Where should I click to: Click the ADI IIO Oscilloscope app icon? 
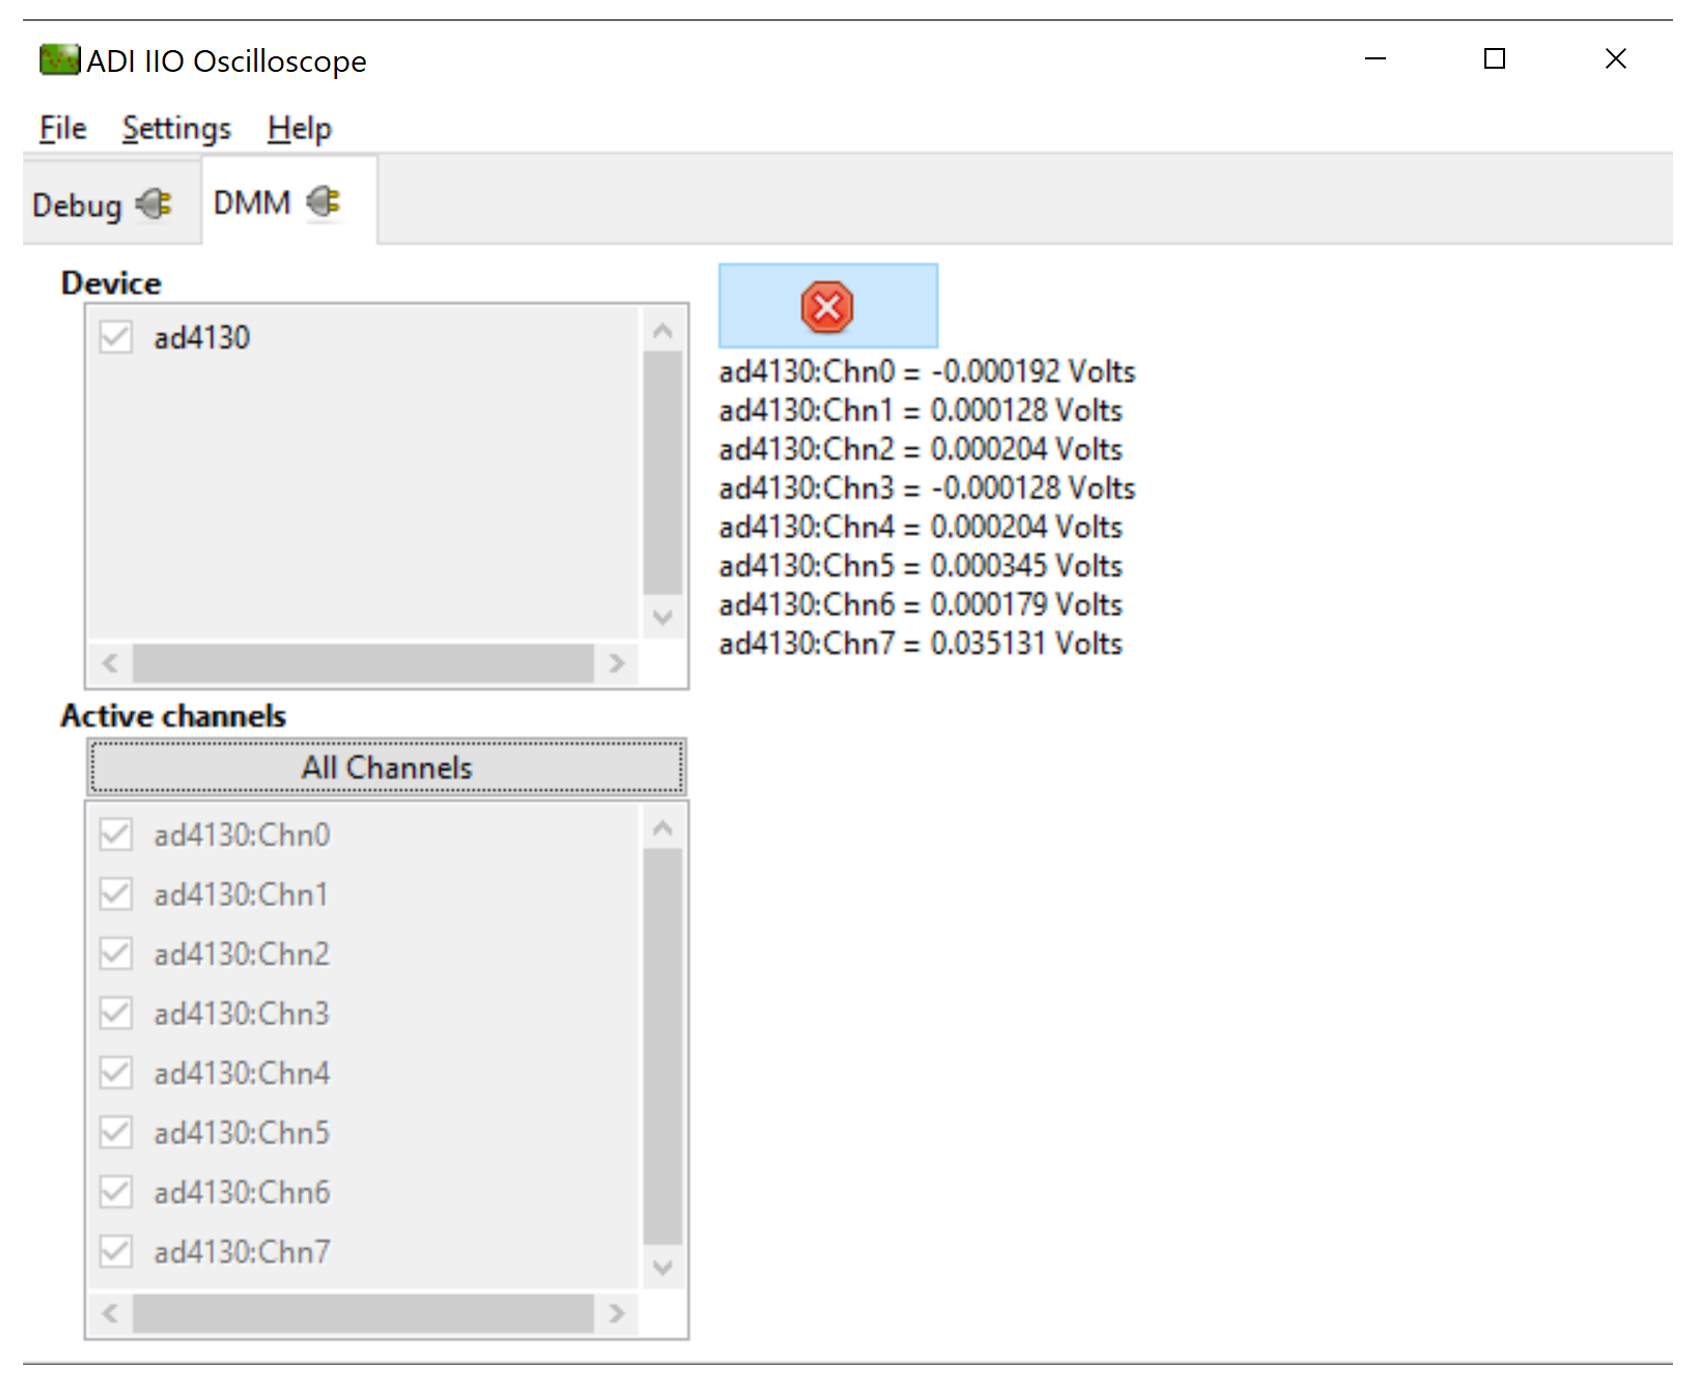(59, 60)
